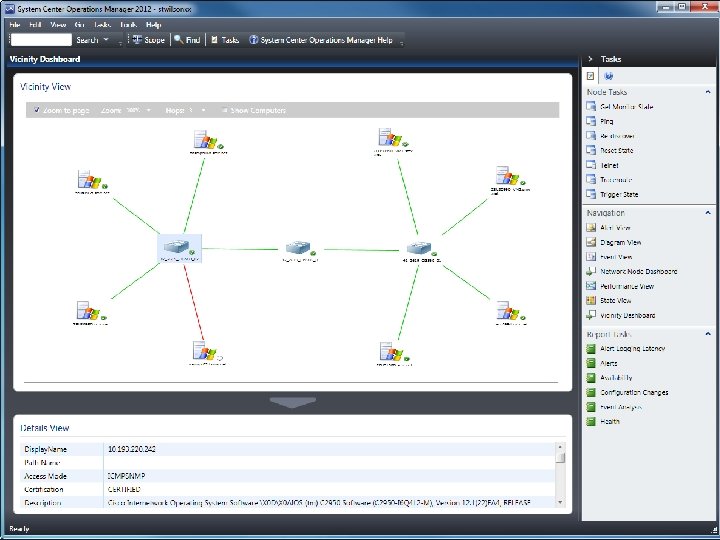Viewport: 720px width, 540px height.
Task: Select the DisplayName value 10.193.220.242
Action: pos(132,449)
